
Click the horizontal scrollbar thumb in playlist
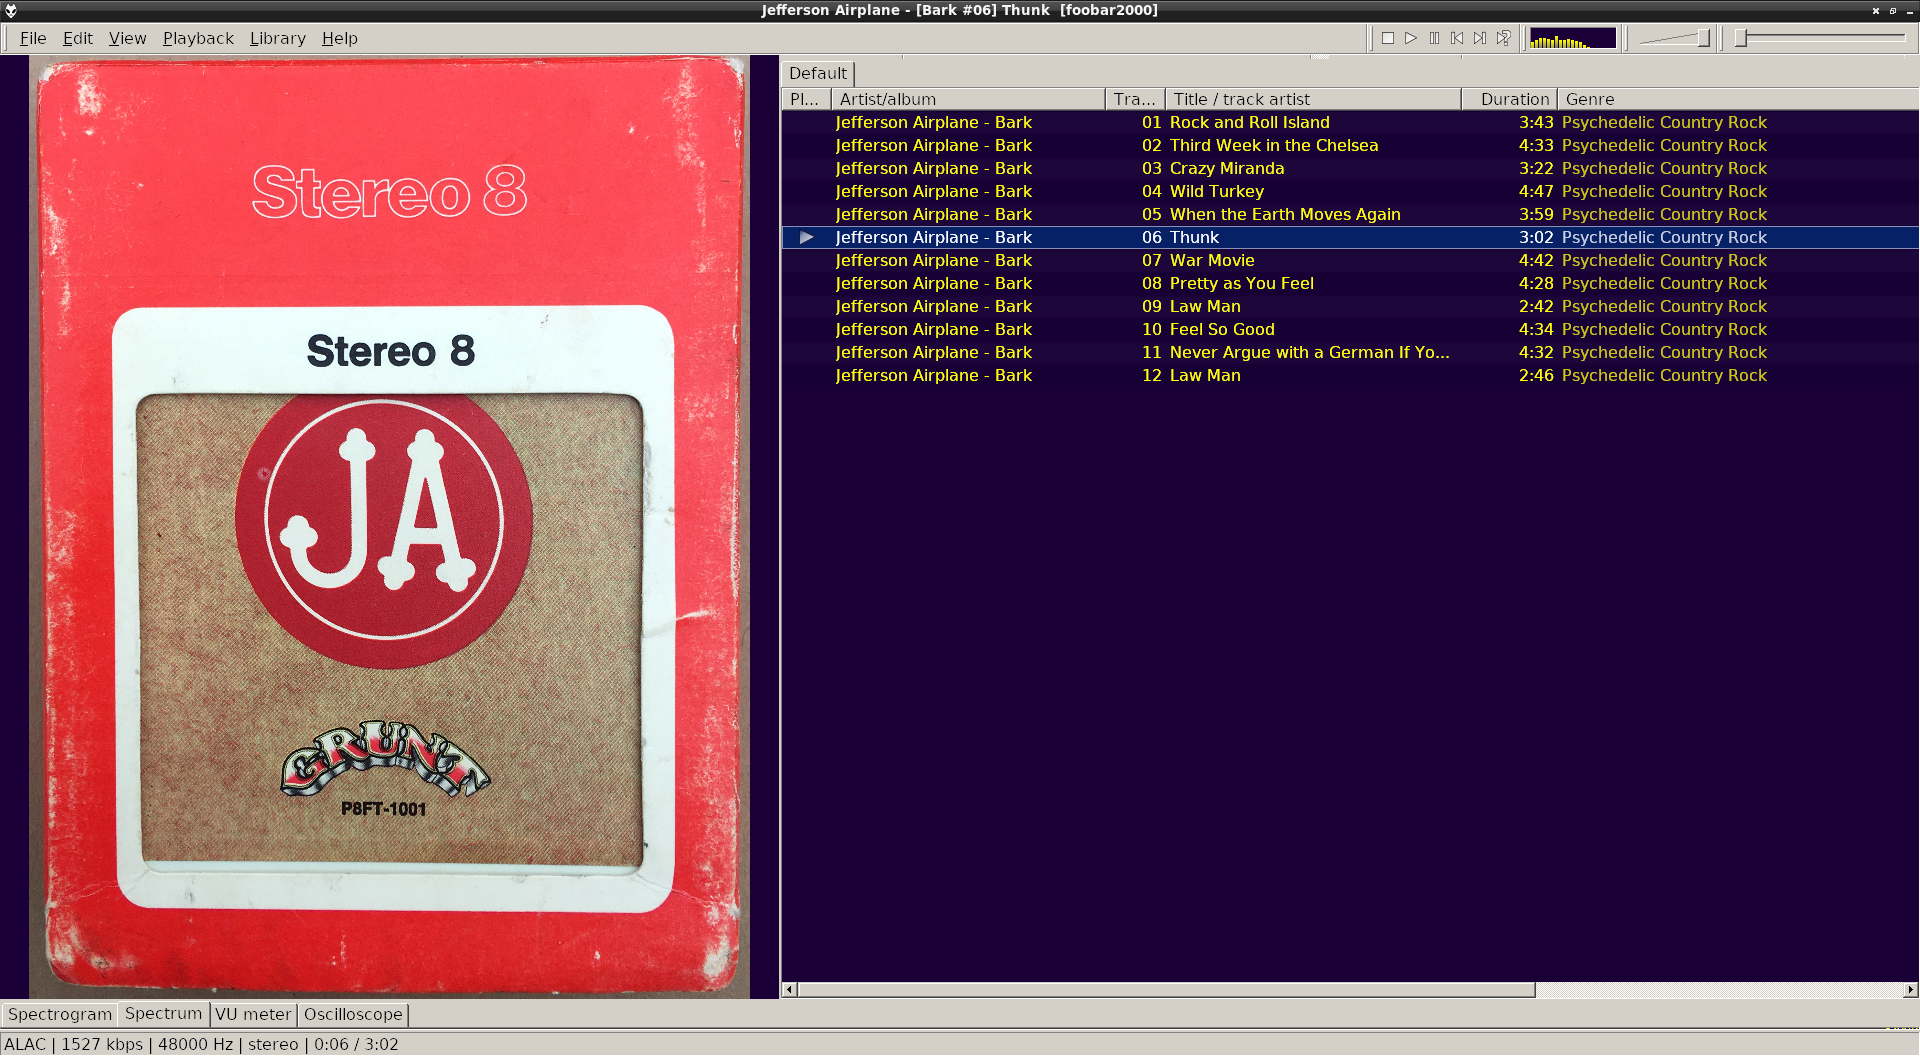[1166, 990]
